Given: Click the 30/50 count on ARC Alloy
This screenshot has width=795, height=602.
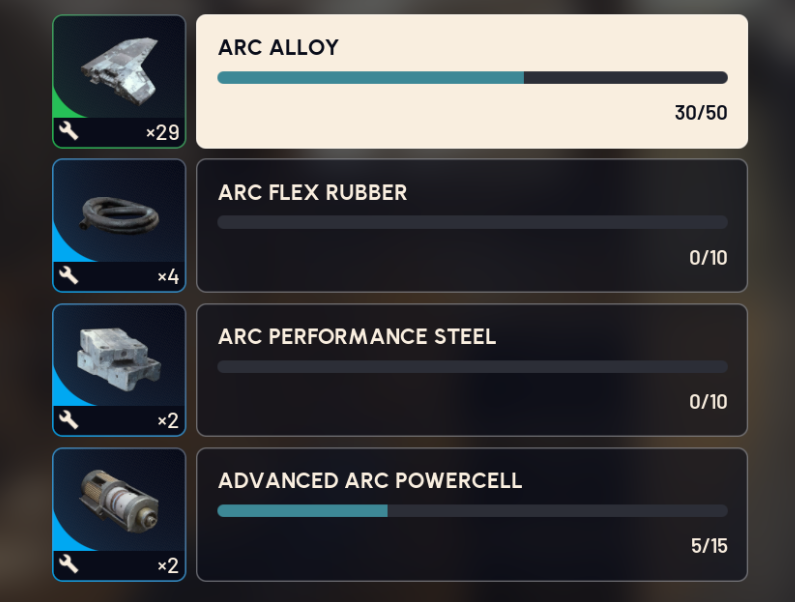Looking at the screenshot, I should tap(700, 113).
